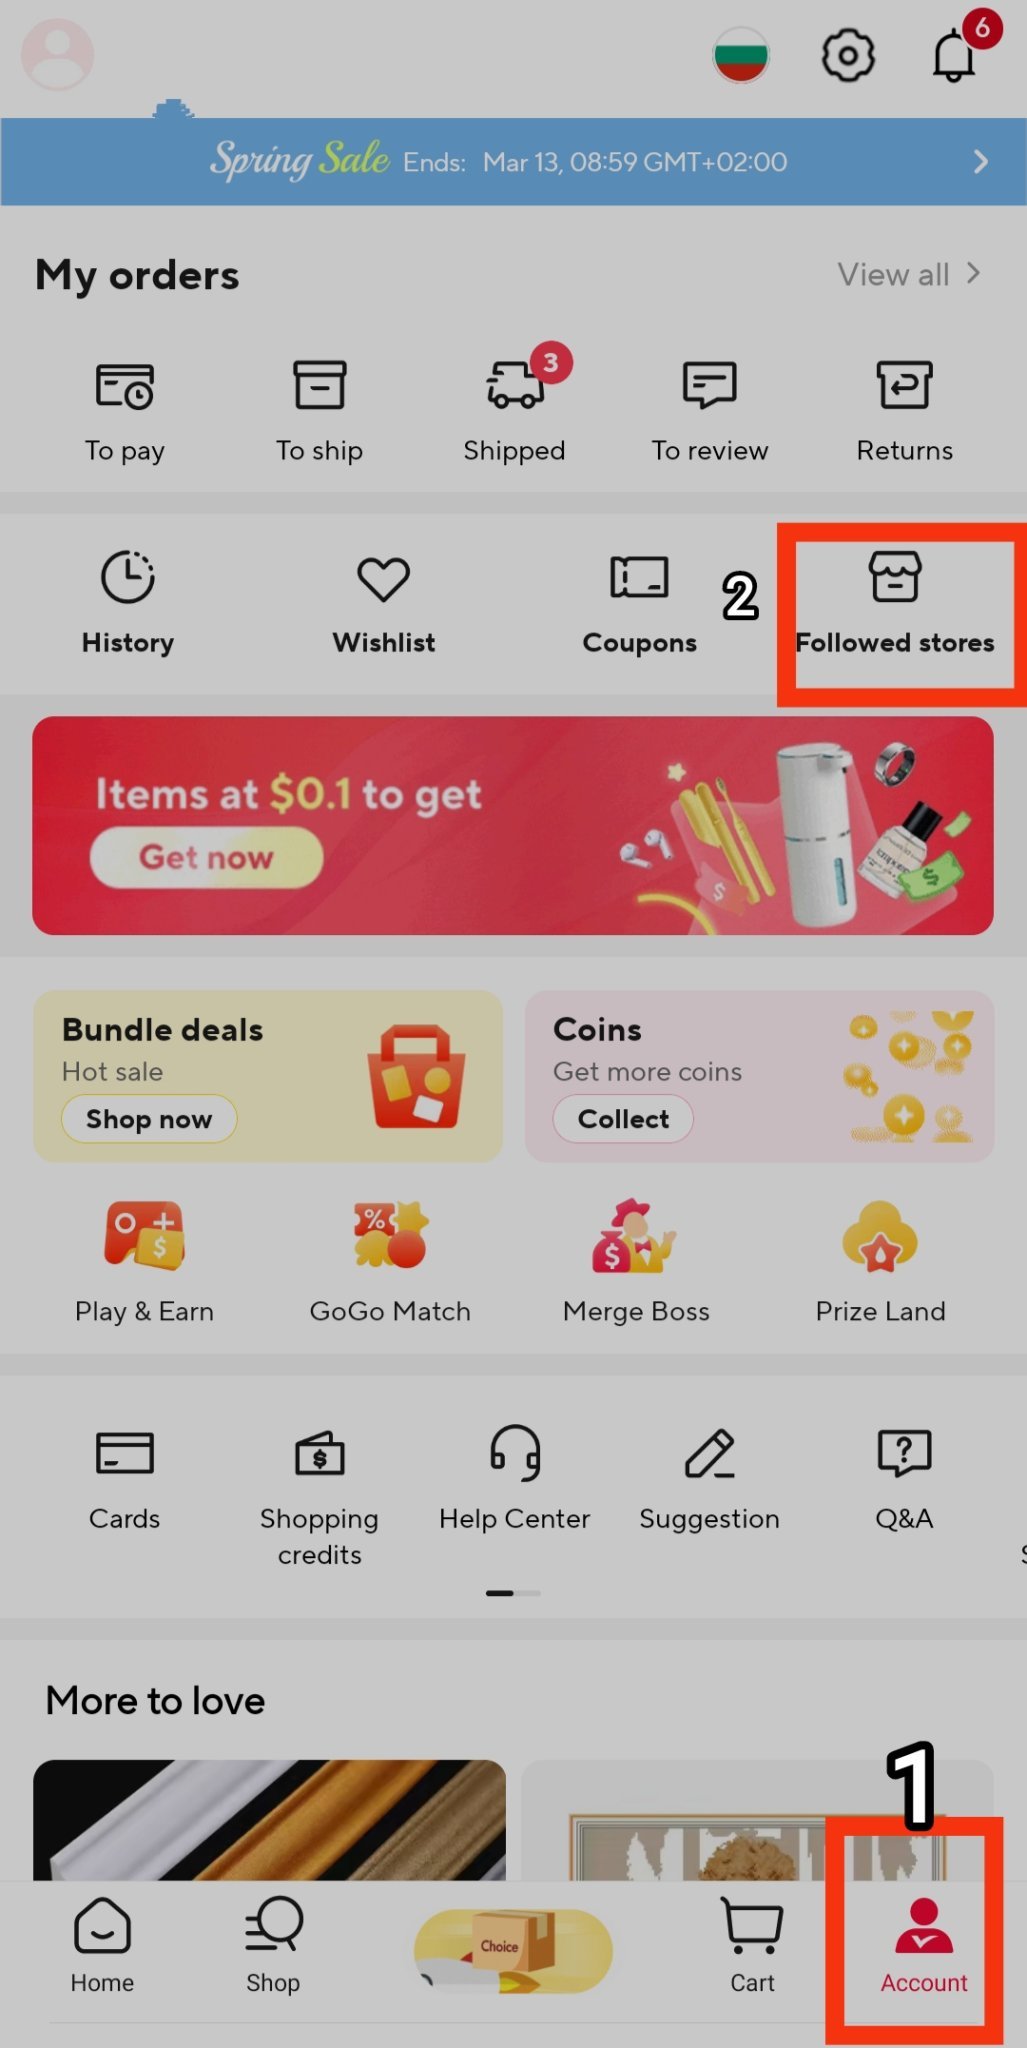Screen dimensions: 1027x2048
Task: Tap the services page indicator bar
Action: (513, 1593)
